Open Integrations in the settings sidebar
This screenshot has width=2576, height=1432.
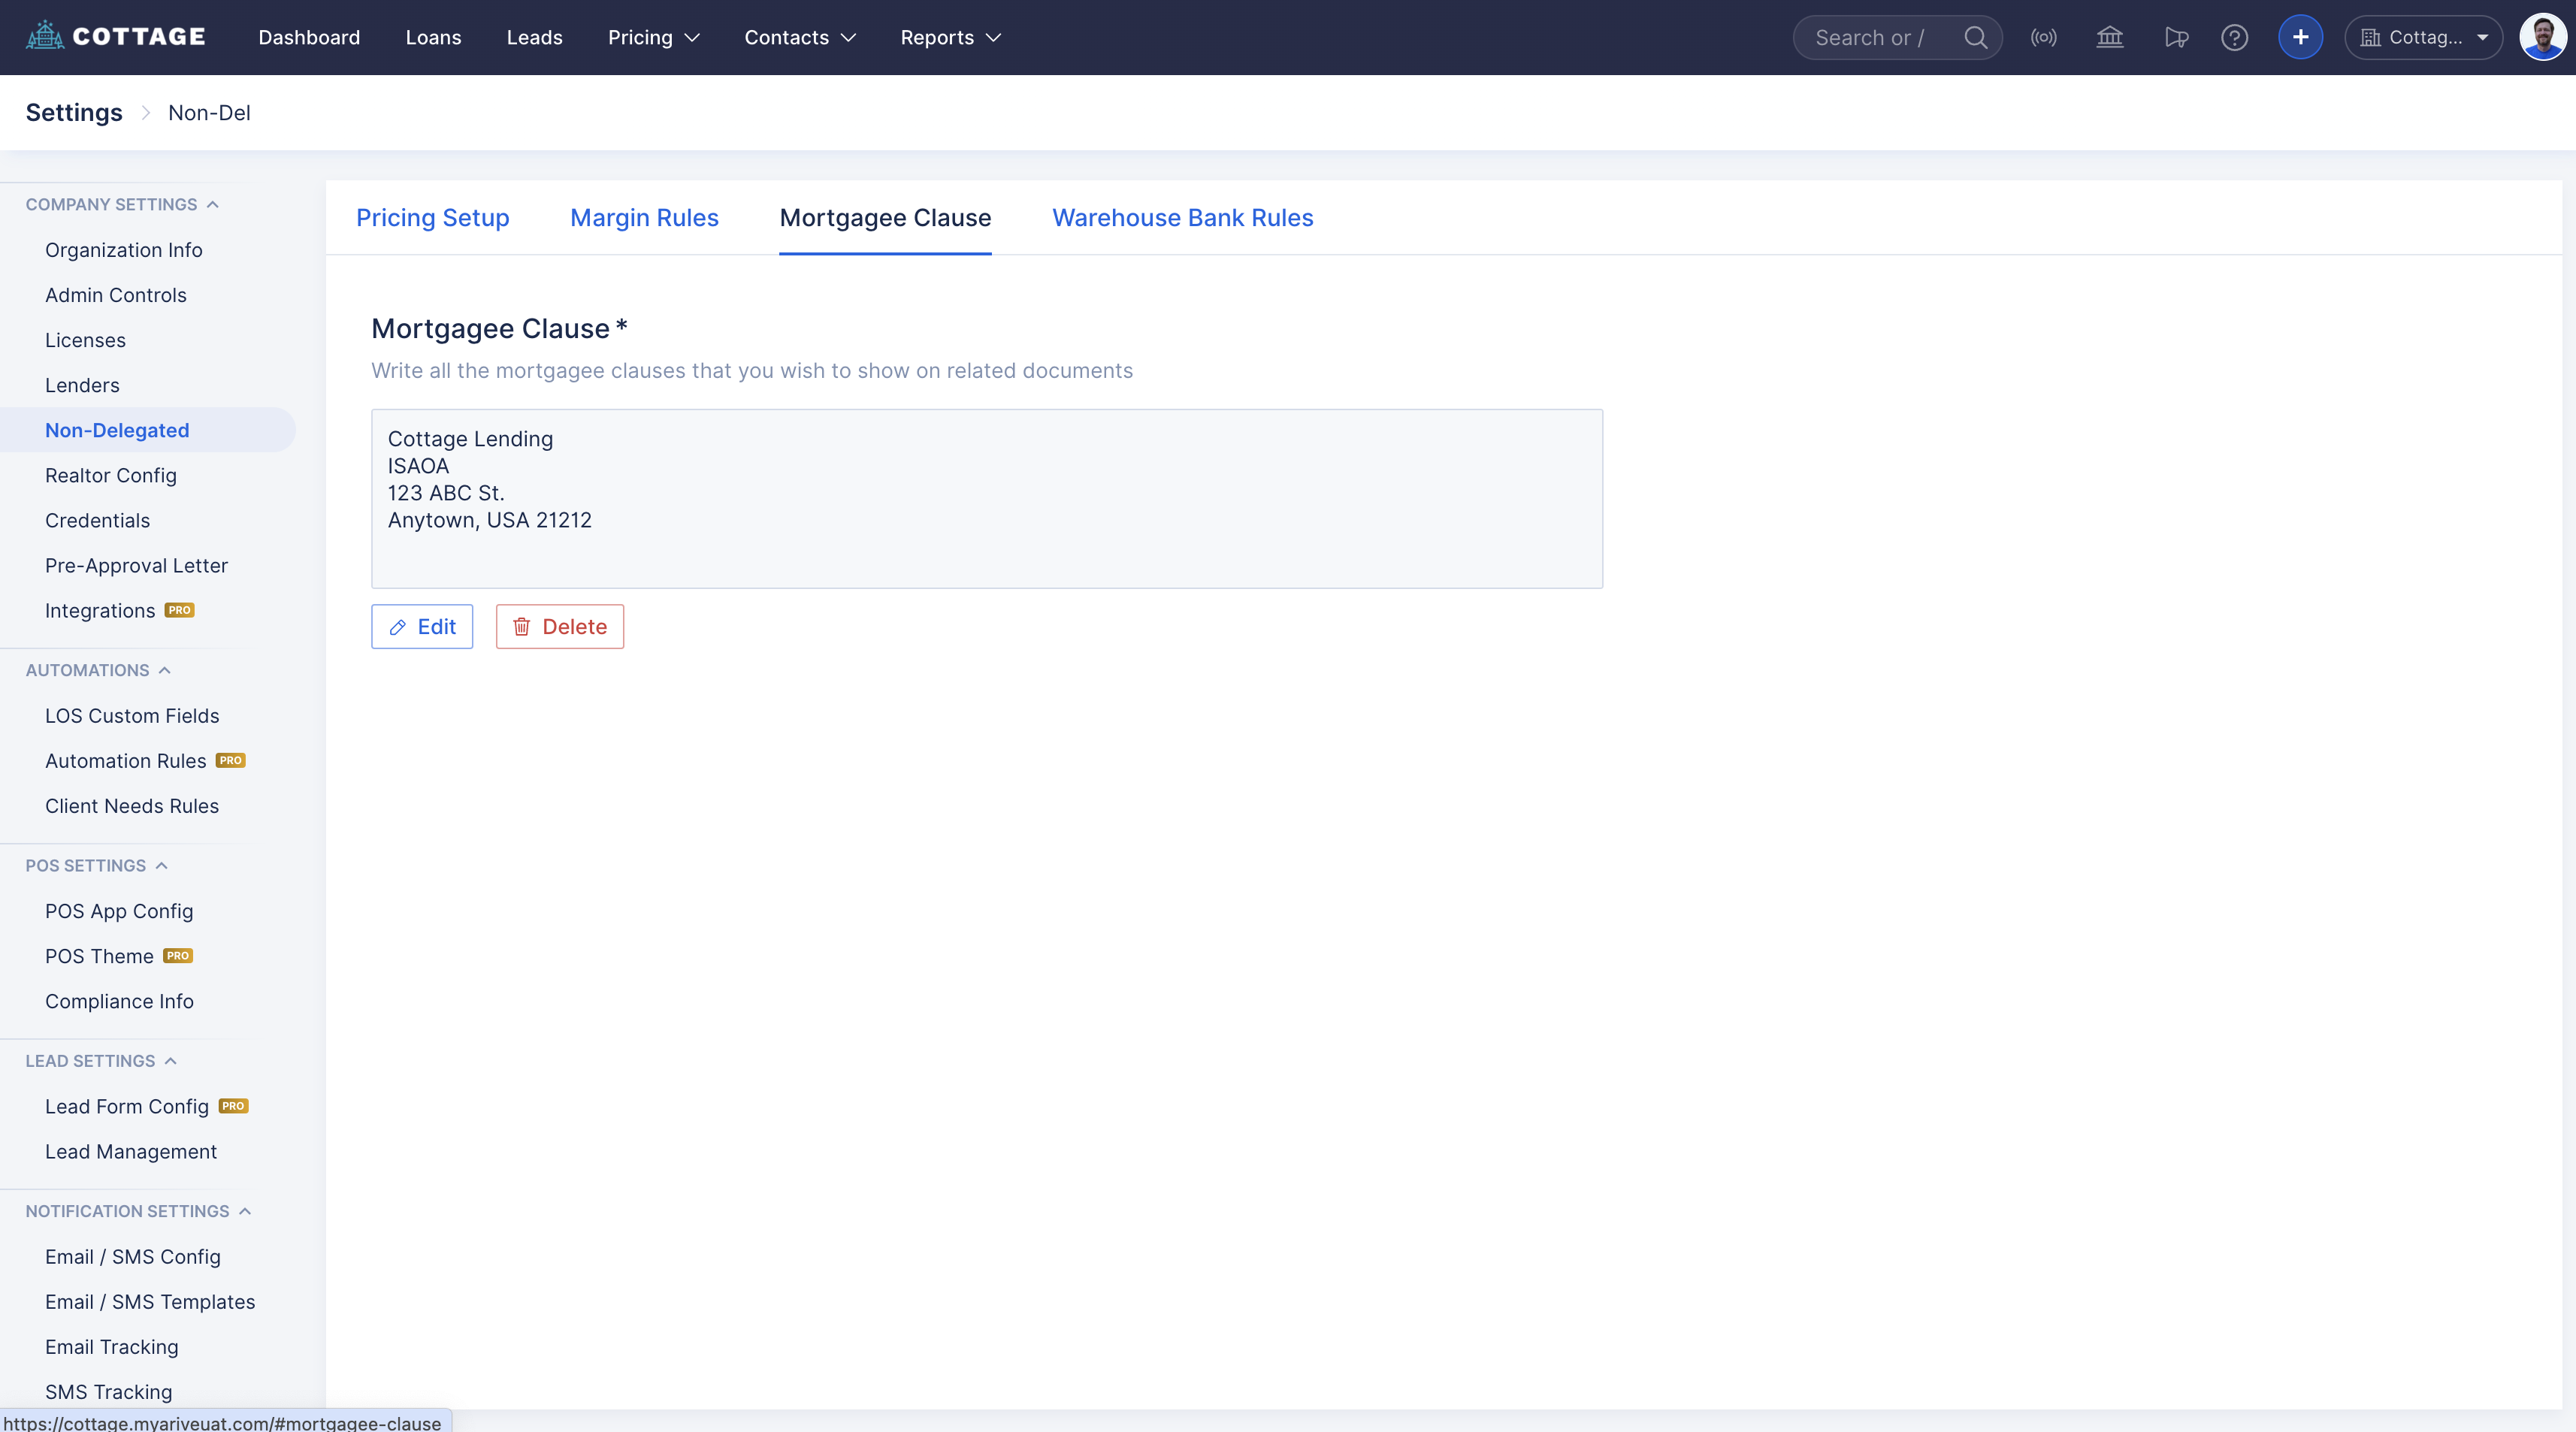point(100,610)
